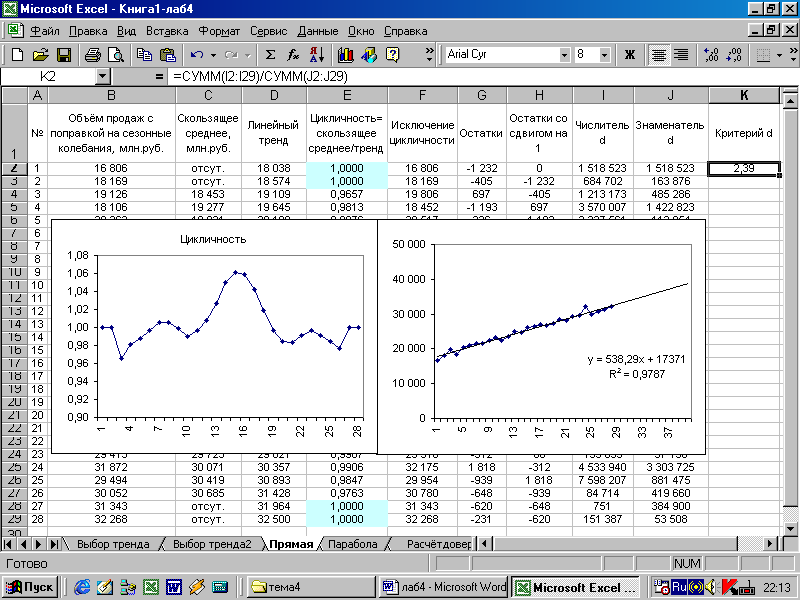Switch to the Выбор тренда sheet tab
The height and width of the screenshot is (600, 800).
pyautogui.click(x=113, y=544)
